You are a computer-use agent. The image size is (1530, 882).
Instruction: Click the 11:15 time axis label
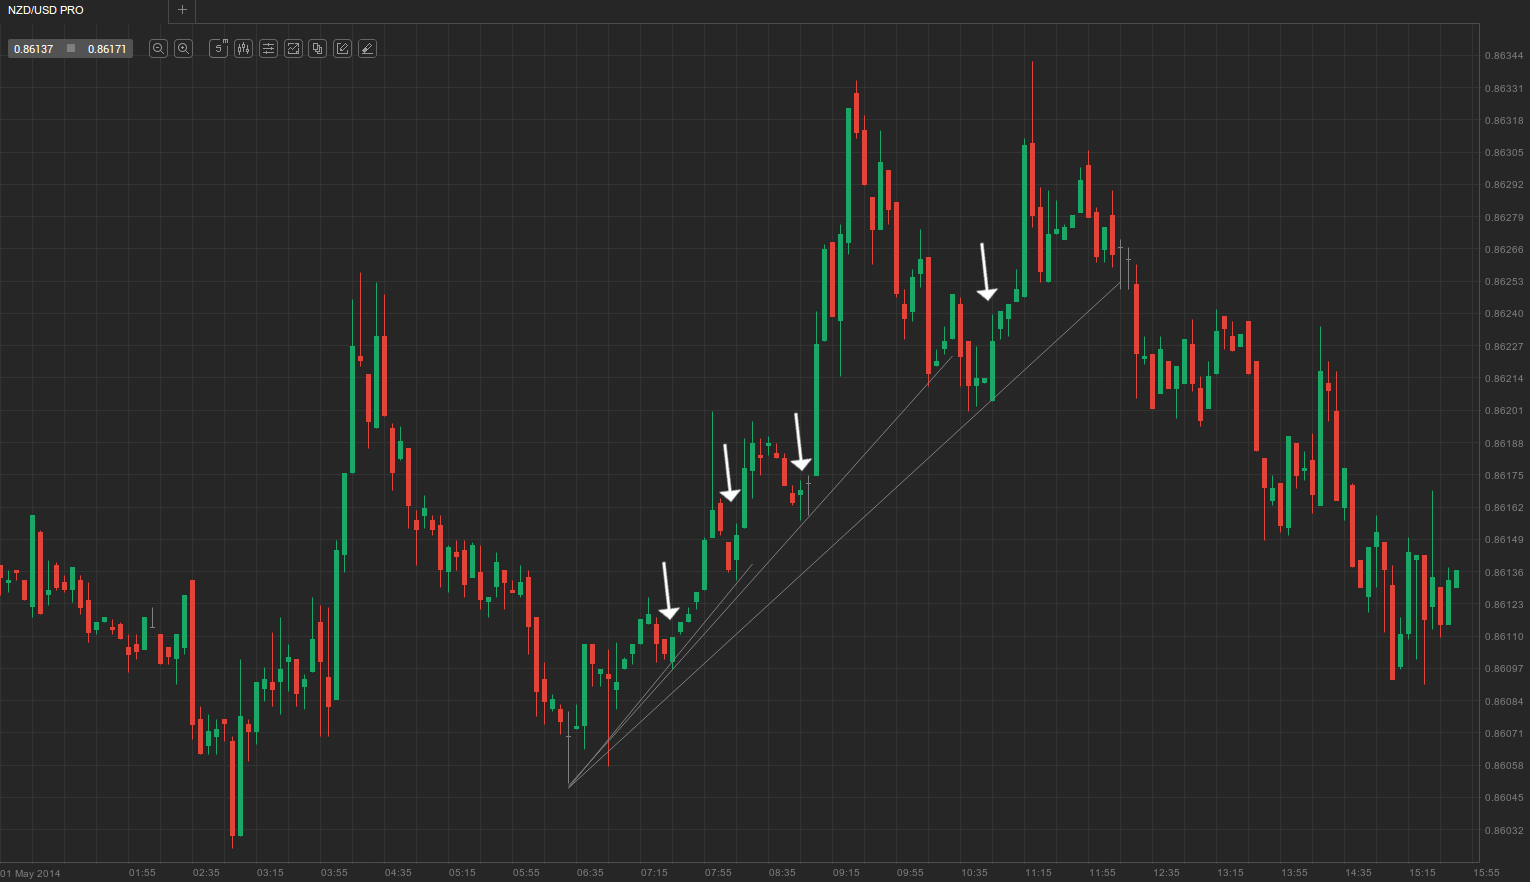tap(1038, 873)
